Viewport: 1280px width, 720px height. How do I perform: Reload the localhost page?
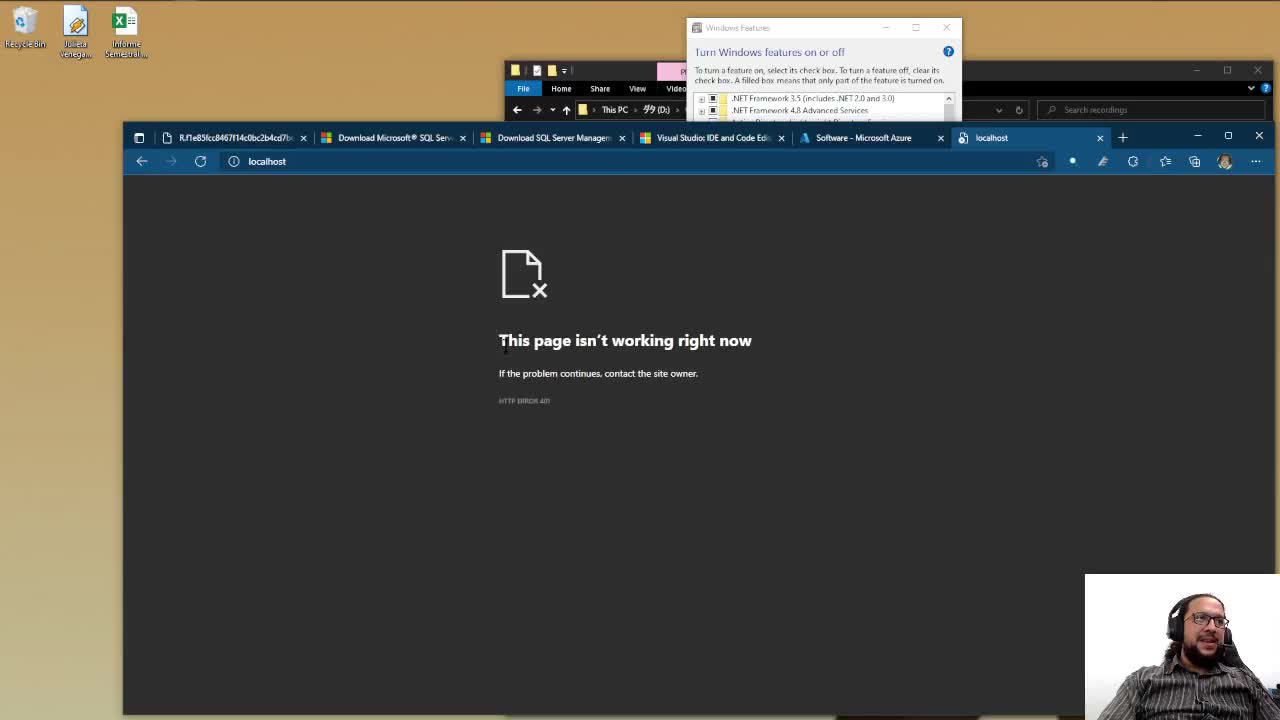tap(200, 161)
